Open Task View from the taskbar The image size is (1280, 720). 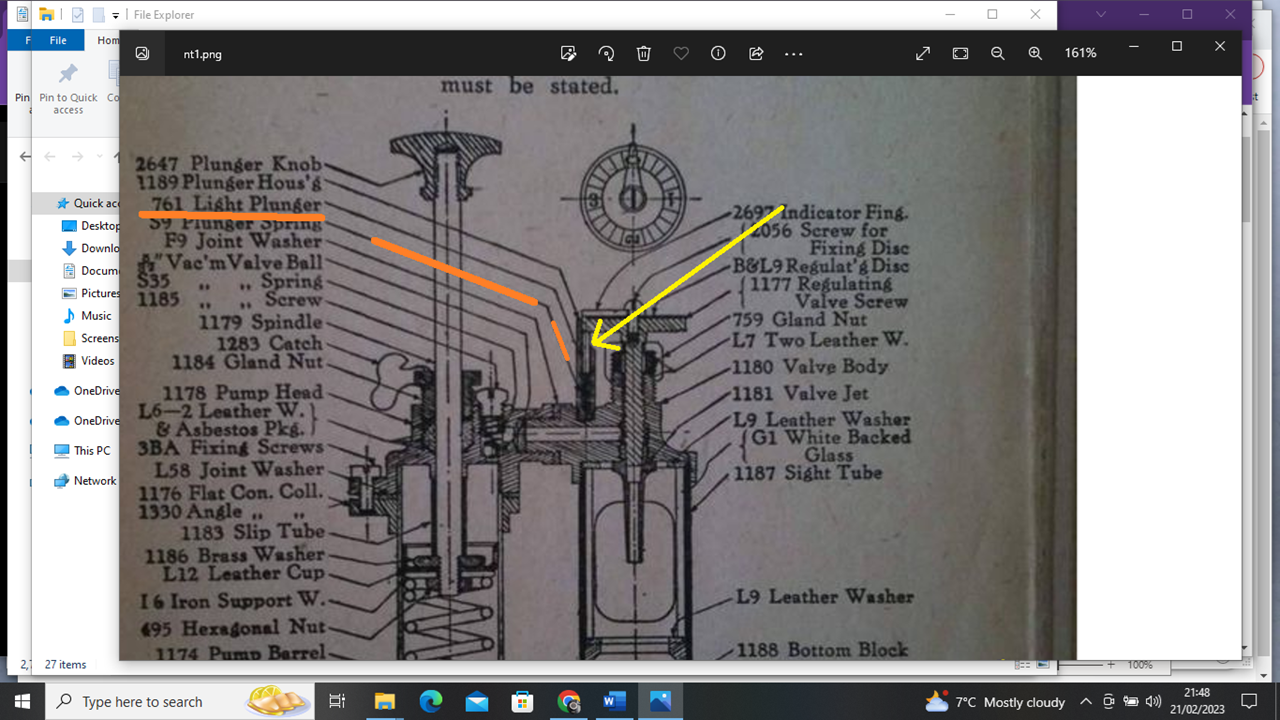(337, 701)
